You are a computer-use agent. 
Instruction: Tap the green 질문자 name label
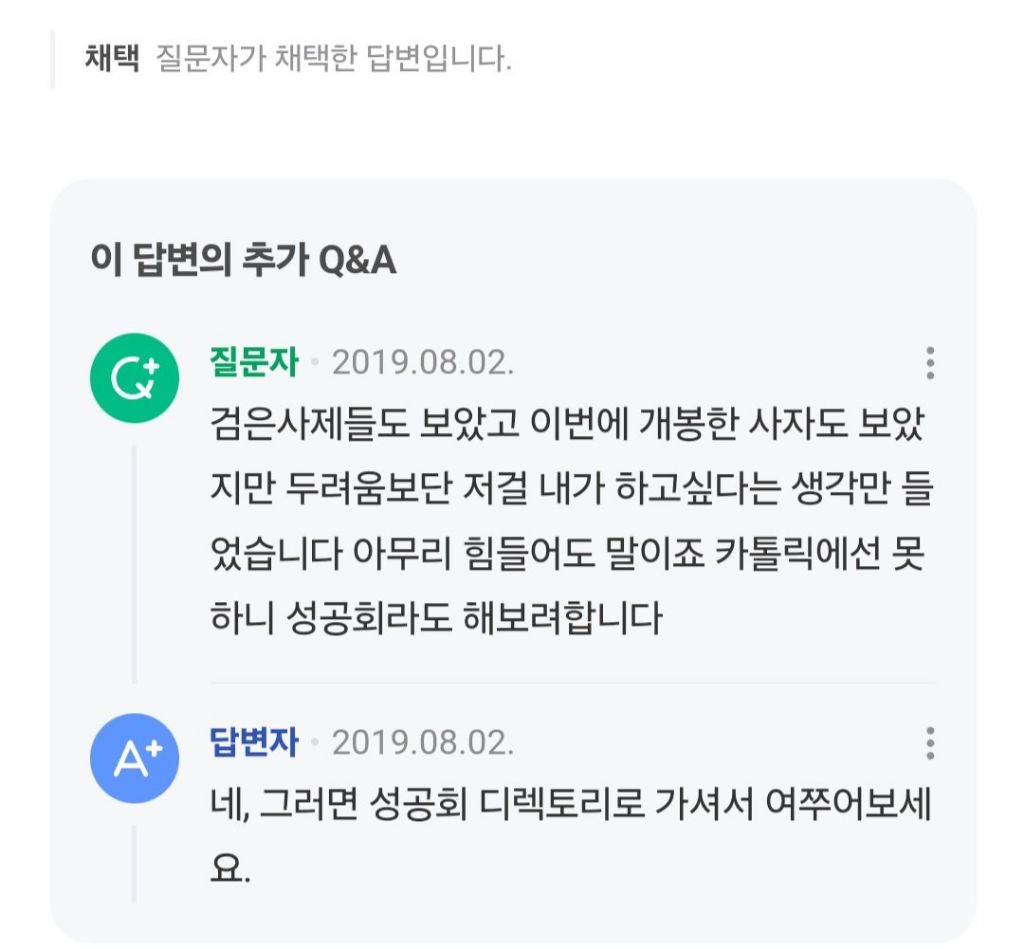(x=254, y=362)
